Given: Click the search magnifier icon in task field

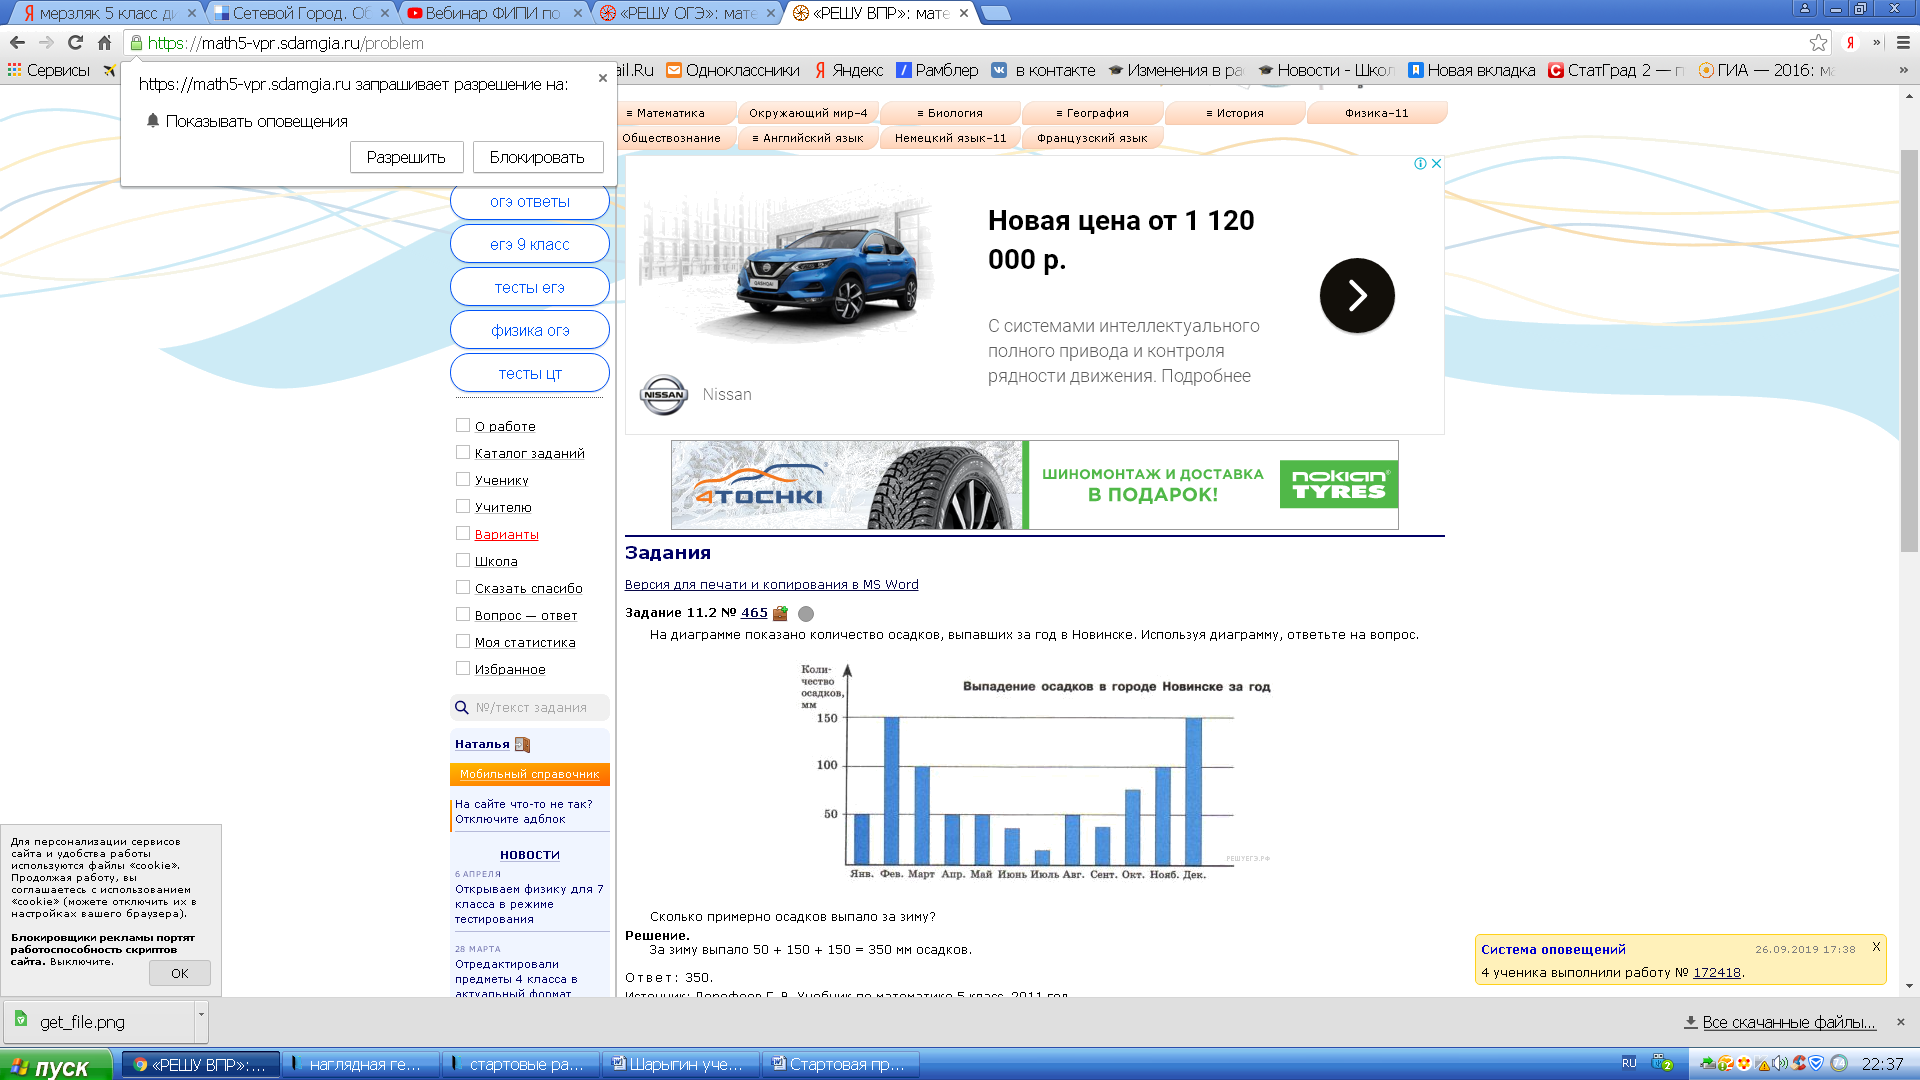Looking at the screenshot, I should tap(462, 707).
